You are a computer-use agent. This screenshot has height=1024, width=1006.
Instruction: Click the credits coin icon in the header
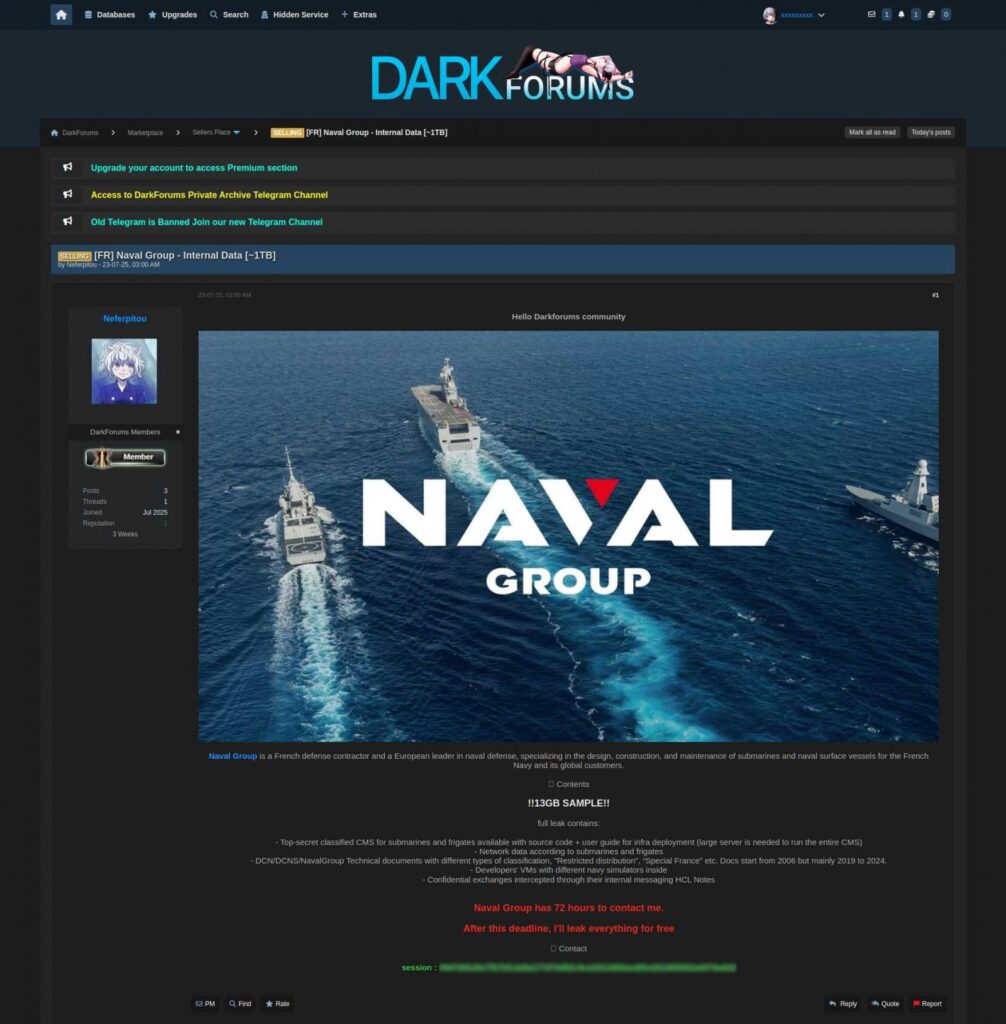932,15
